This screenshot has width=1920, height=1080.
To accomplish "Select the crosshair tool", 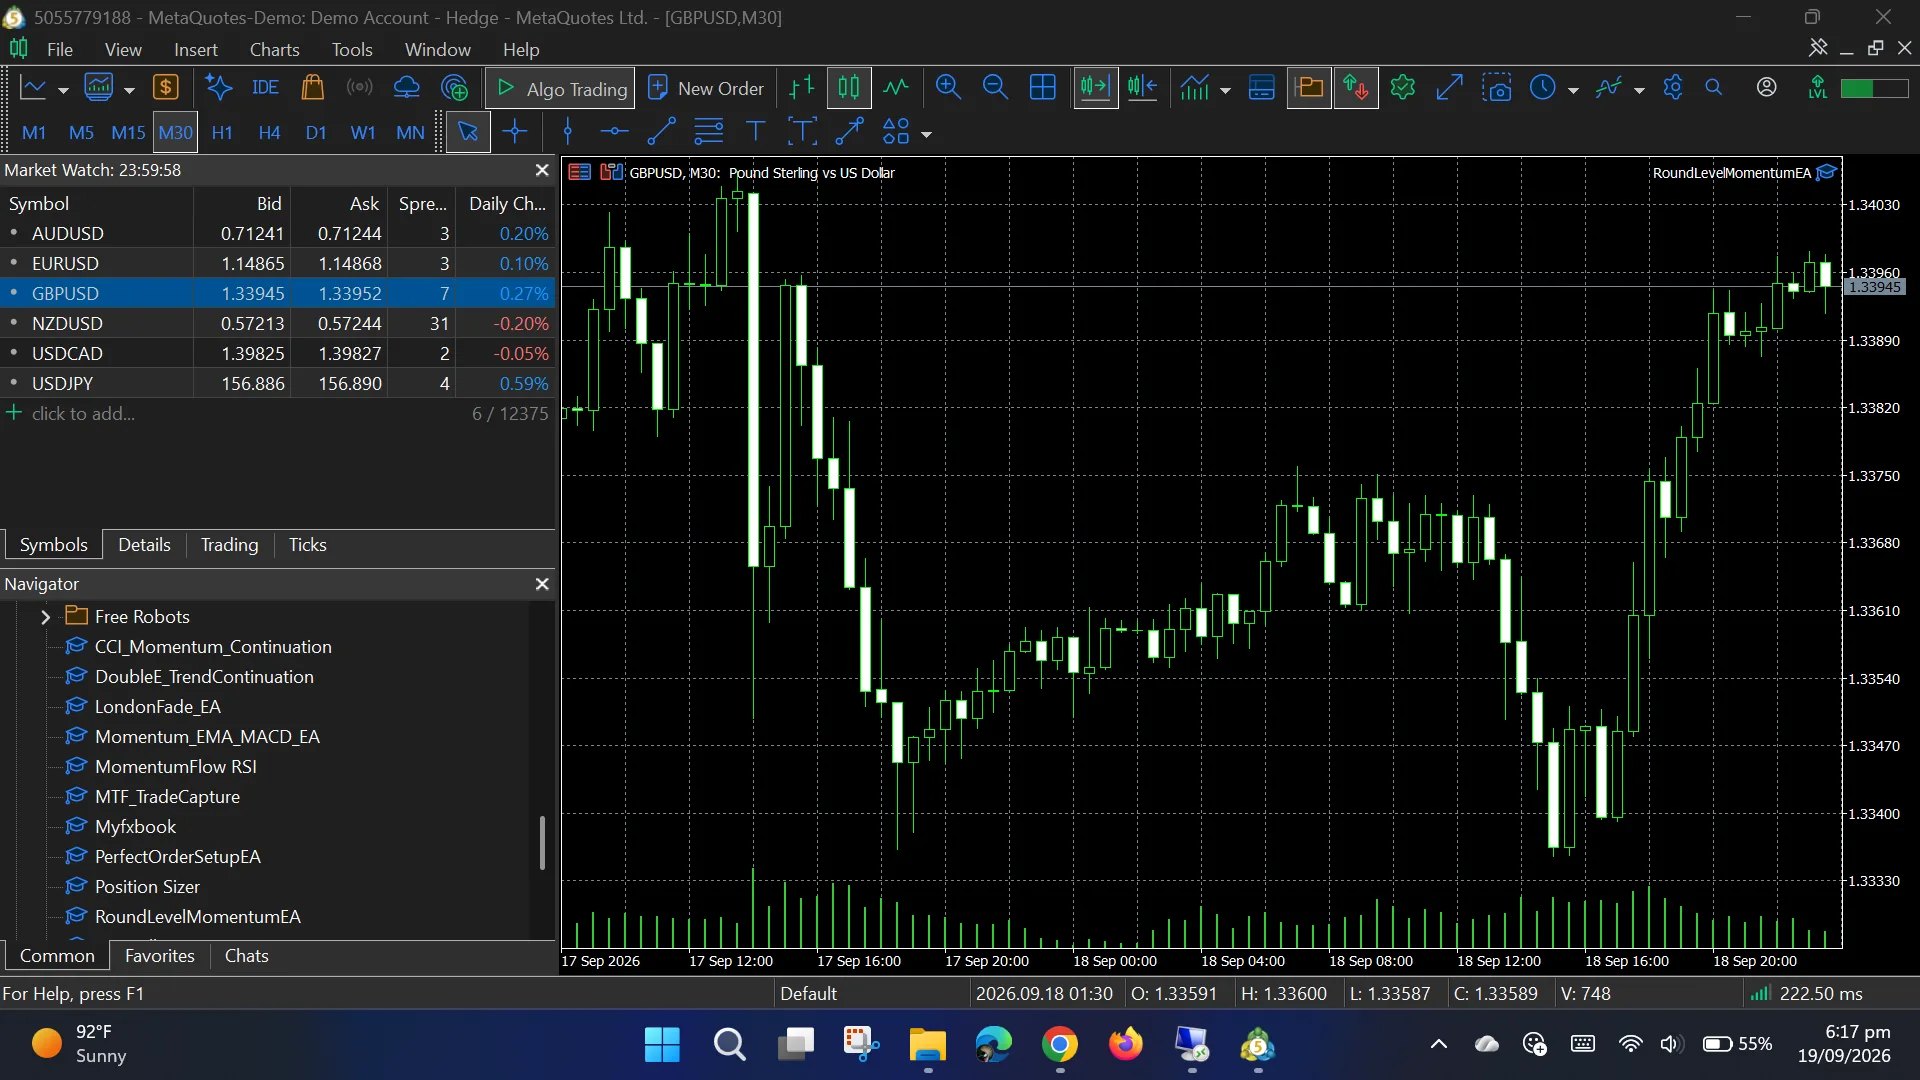I will tap(515, 132).
